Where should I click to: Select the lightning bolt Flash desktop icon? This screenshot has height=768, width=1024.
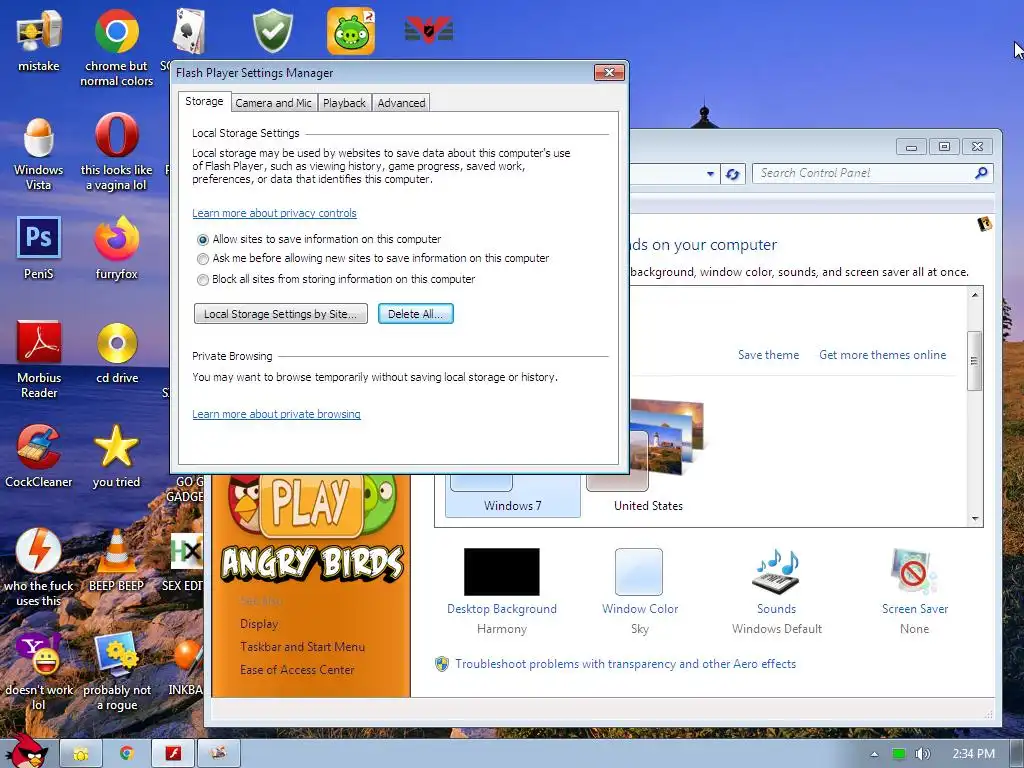[x=39, y=551]
